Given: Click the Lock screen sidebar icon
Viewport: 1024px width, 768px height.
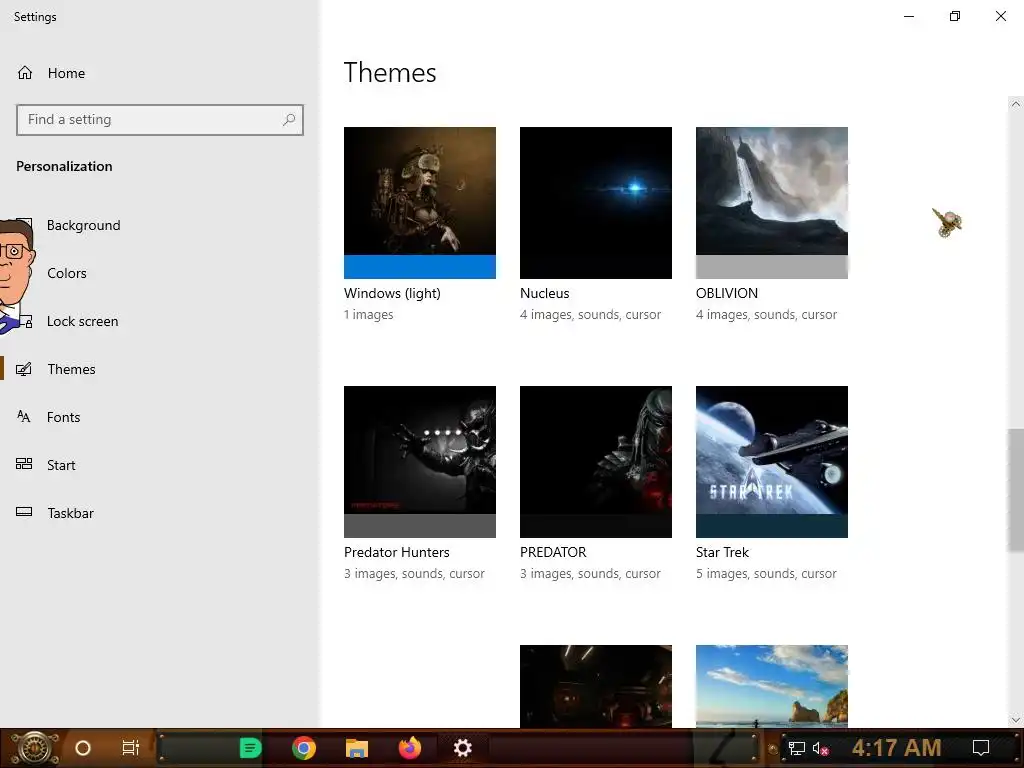Looking at the screenshot, I should pyautogui.click(x=26, y=321).
